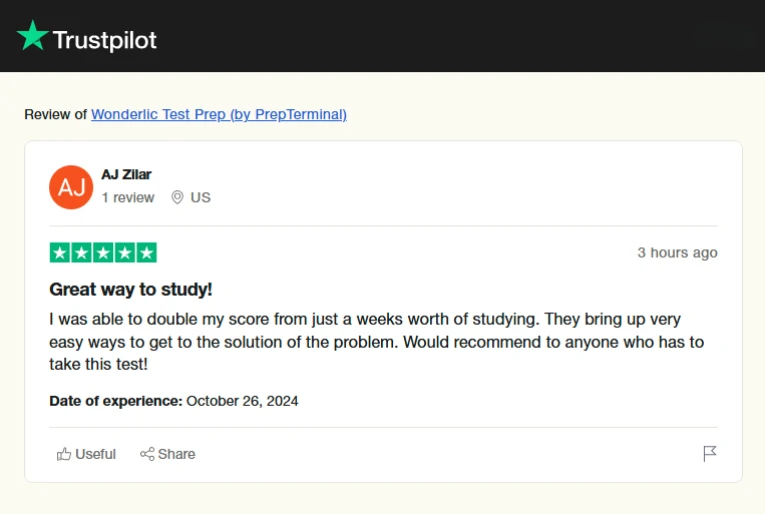Open AJ Zilar's reviewer profile name
This screenshot has height=514, width=765.
point(126,174)
